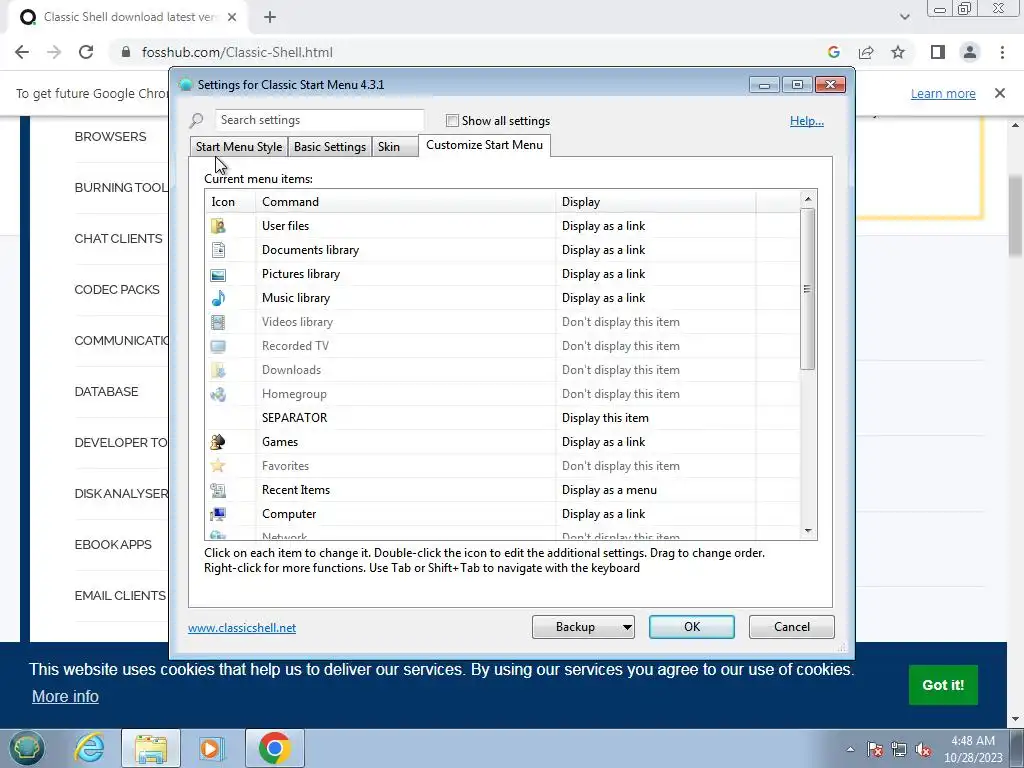Click the Chrome taskbar icon

coord(274,748)
